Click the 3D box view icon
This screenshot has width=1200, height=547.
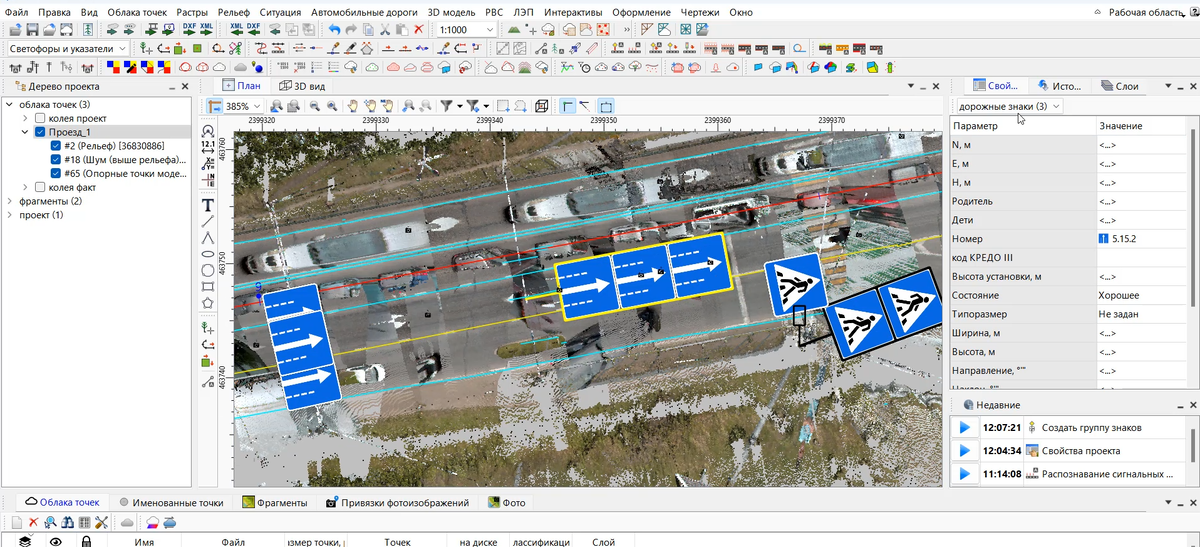pos(541,106)
